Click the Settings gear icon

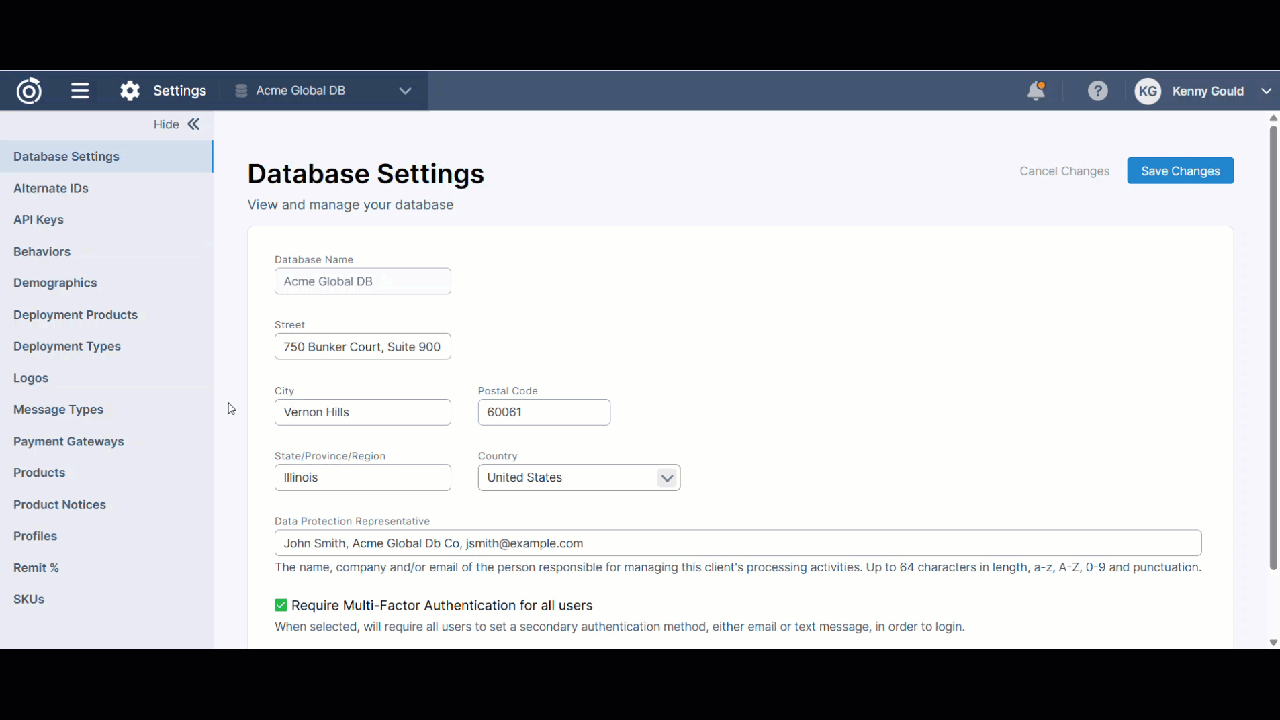130,91
